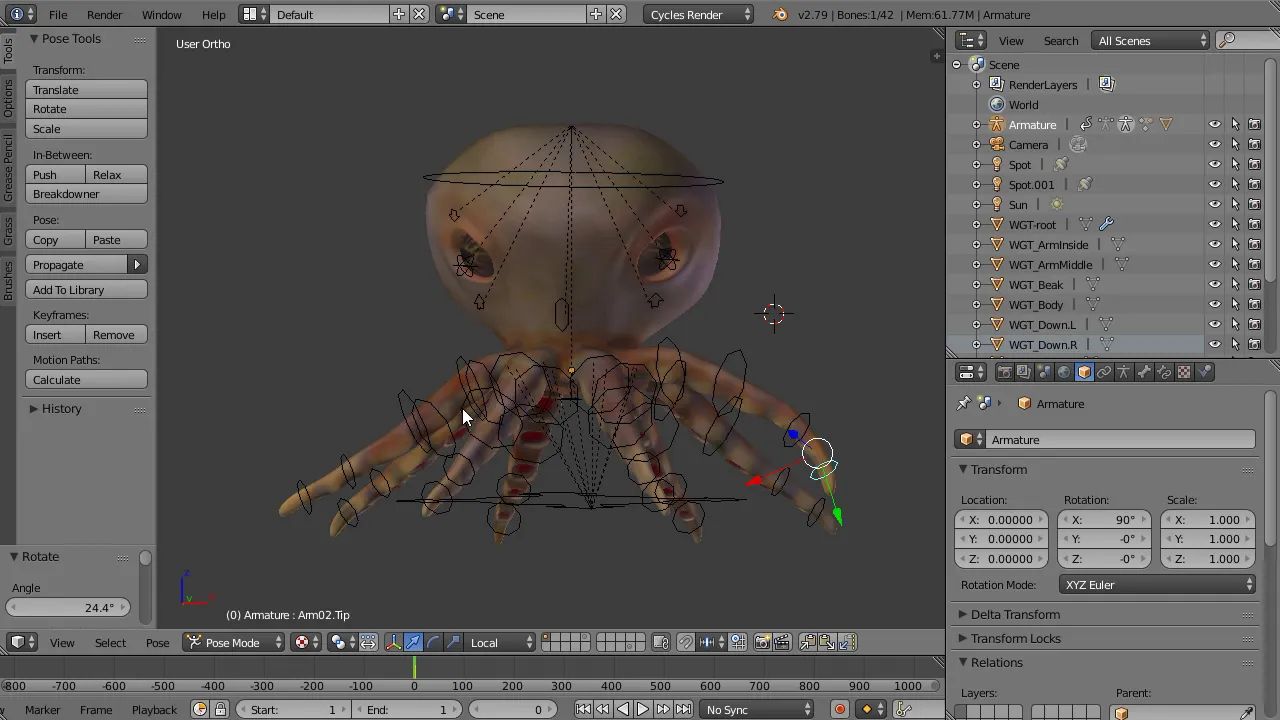Open the Constraints properties tab
Screen dimensions: 1280x720
1104,372
